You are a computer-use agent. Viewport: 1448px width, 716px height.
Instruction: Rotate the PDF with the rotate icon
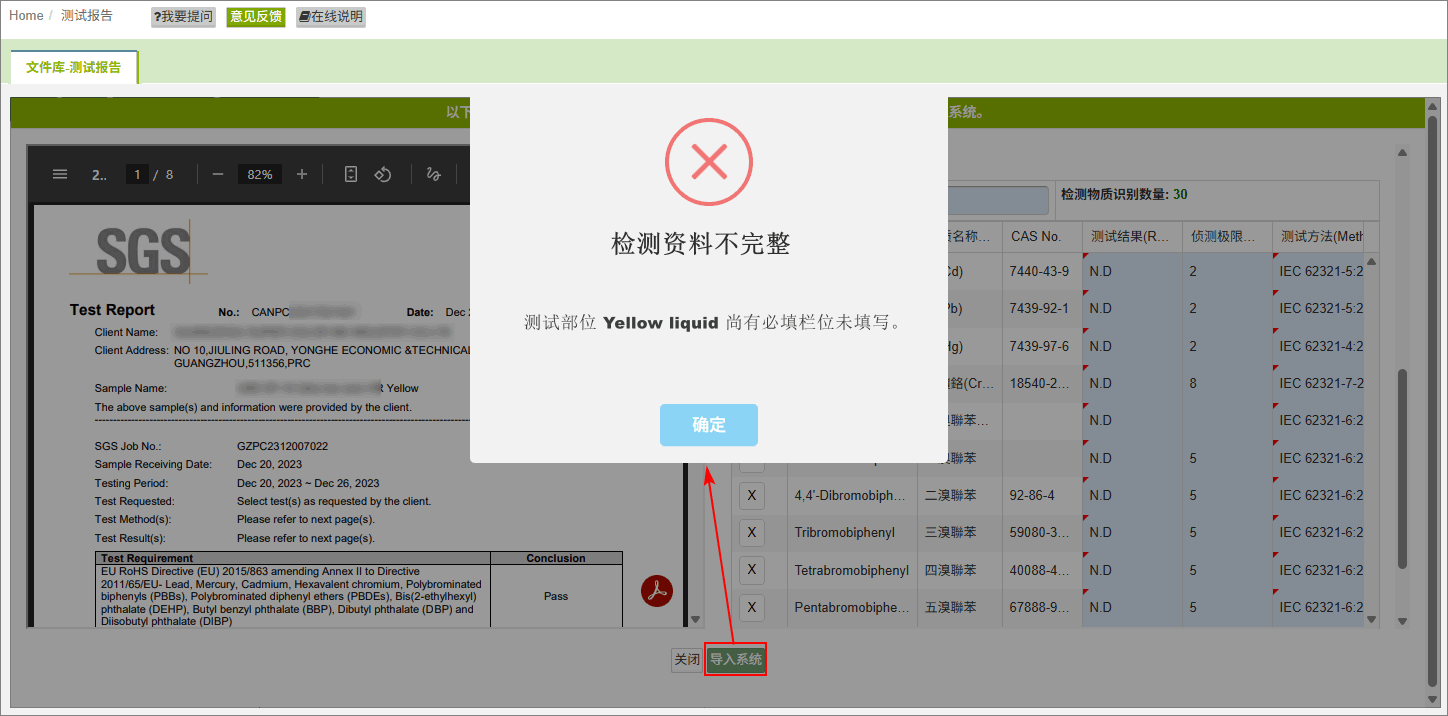383,174
